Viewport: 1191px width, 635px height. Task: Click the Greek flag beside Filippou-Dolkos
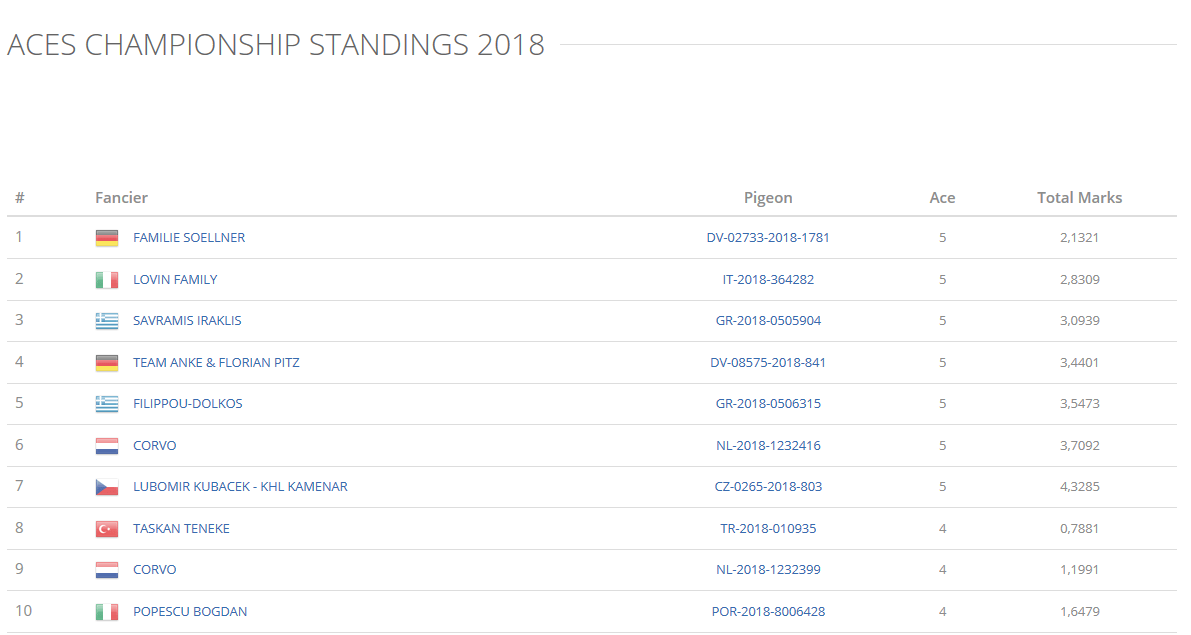tap(107, 404)
